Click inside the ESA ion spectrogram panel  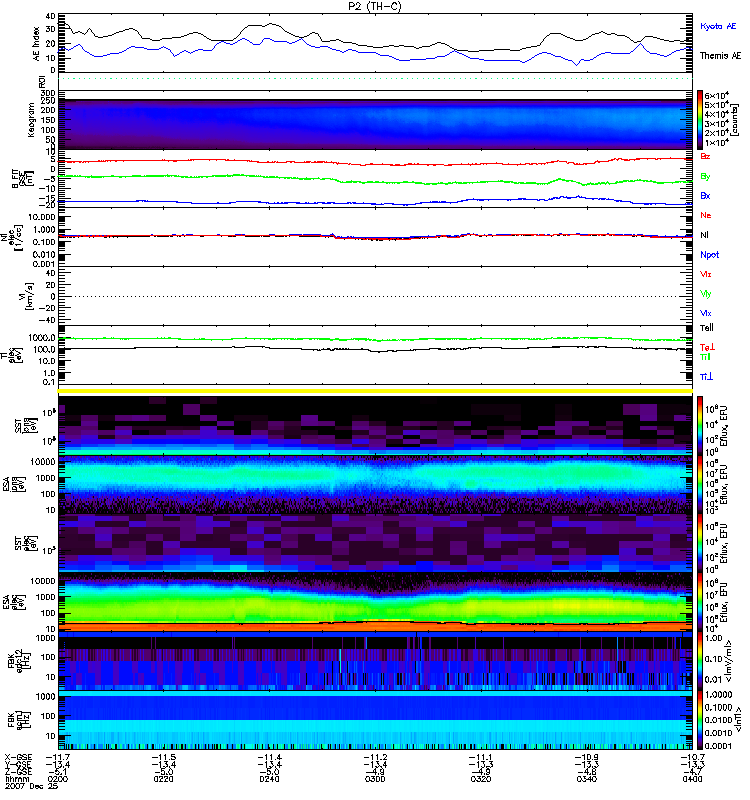click(x=376, y=484)
